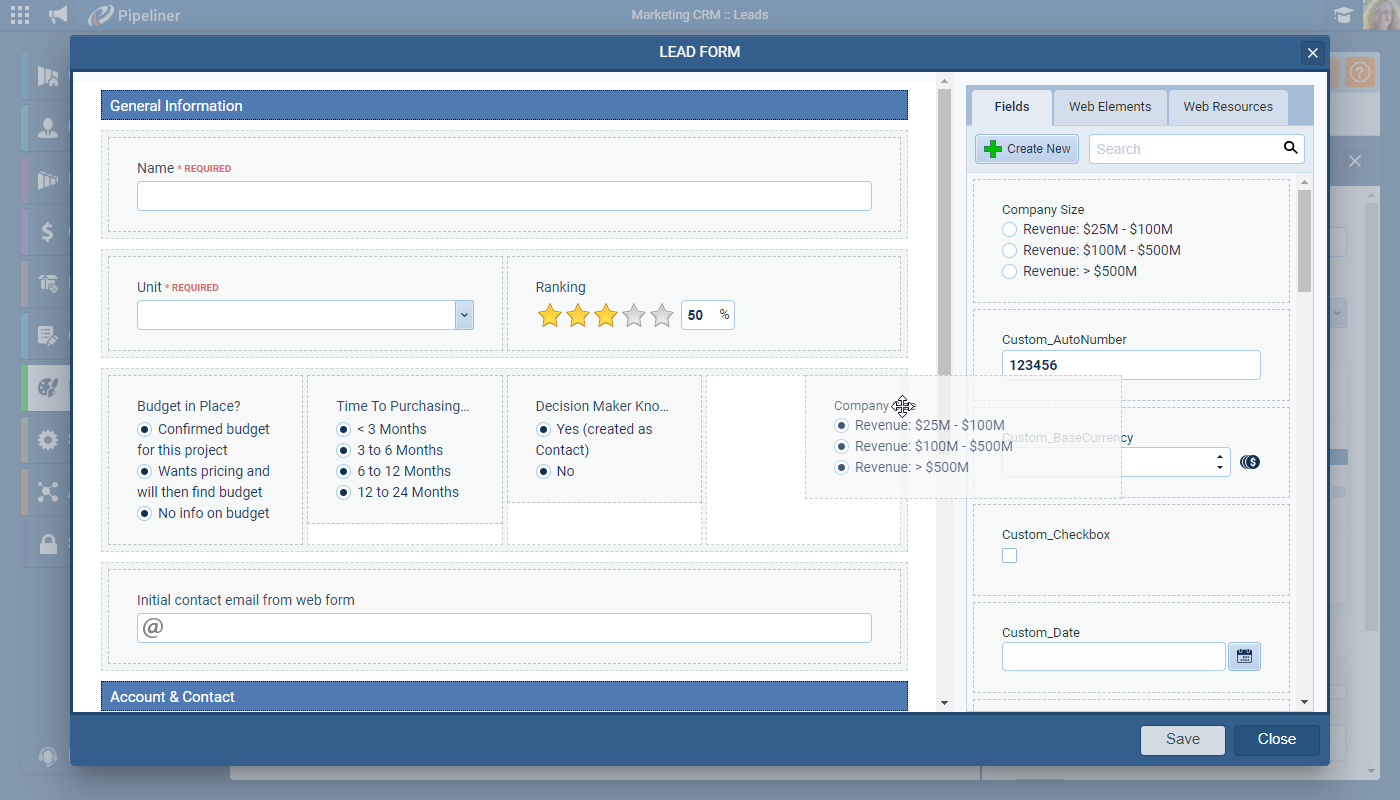Image resolution: width=1400 pixels, height=800 pixels.
Task: Set Ranking to the fifth star
Action: pyautogui.click(x=661, y=316)
